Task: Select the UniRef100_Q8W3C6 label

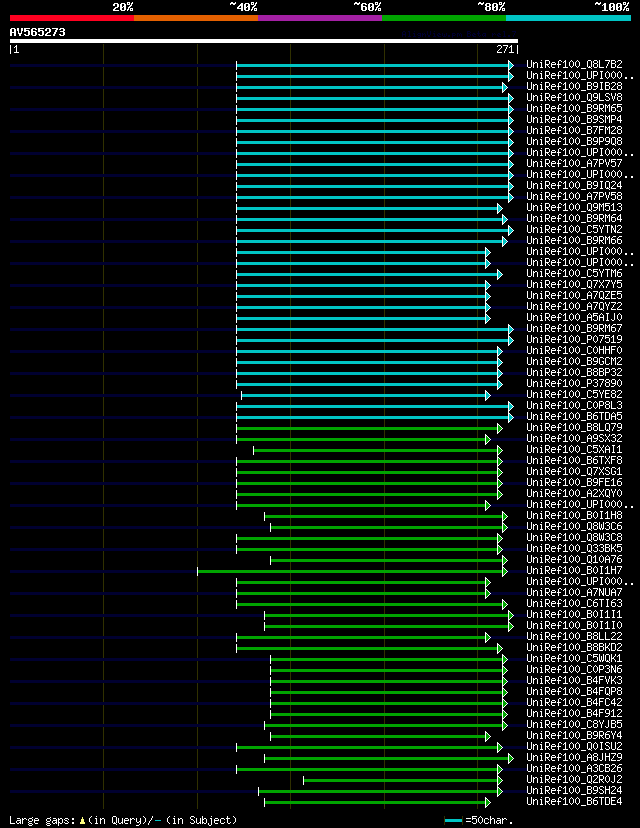Action: 575,527
